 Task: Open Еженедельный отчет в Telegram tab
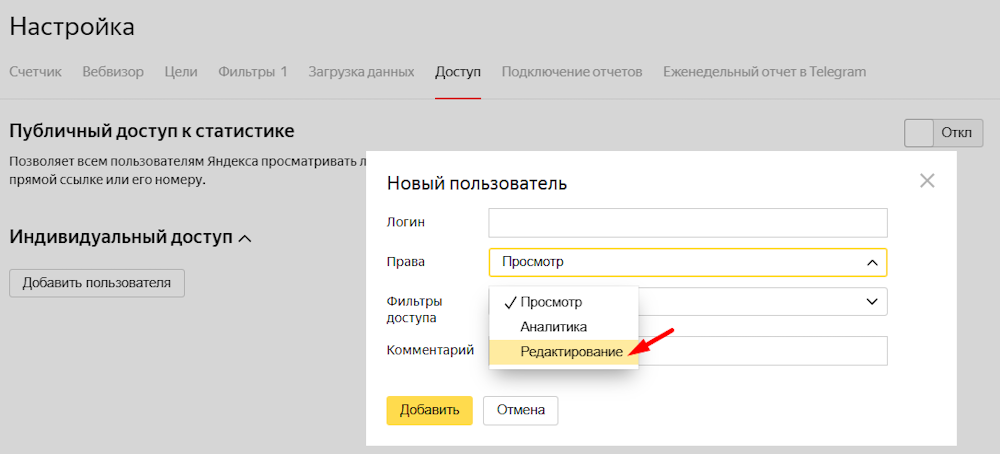(764, 72)
